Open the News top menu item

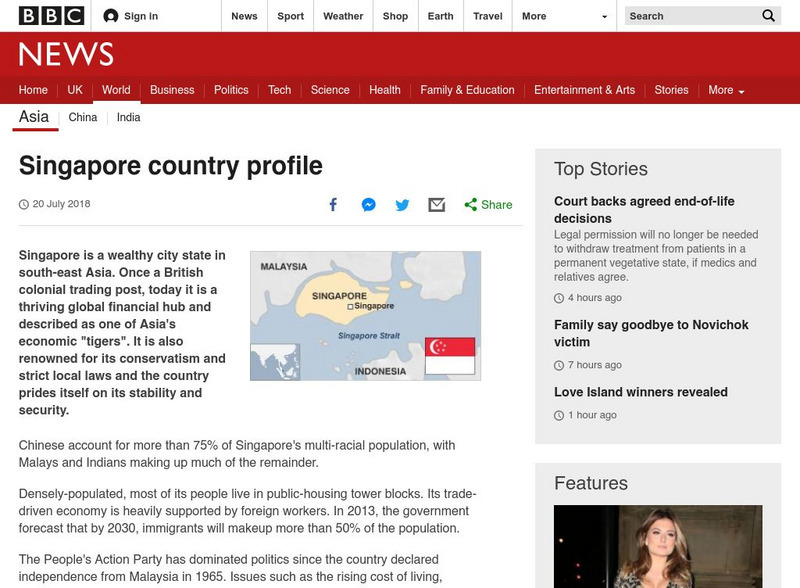(x=244, y=16)
